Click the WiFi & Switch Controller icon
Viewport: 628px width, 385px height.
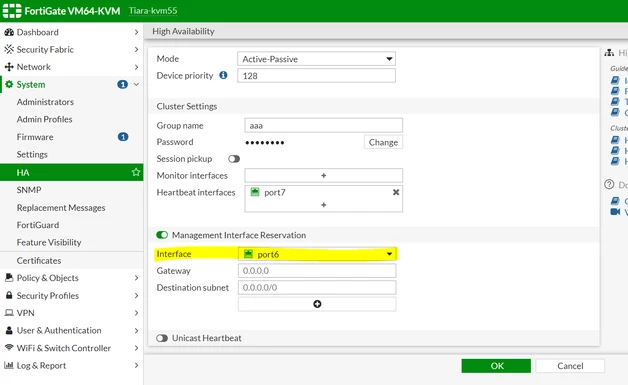tap(9, 347)
